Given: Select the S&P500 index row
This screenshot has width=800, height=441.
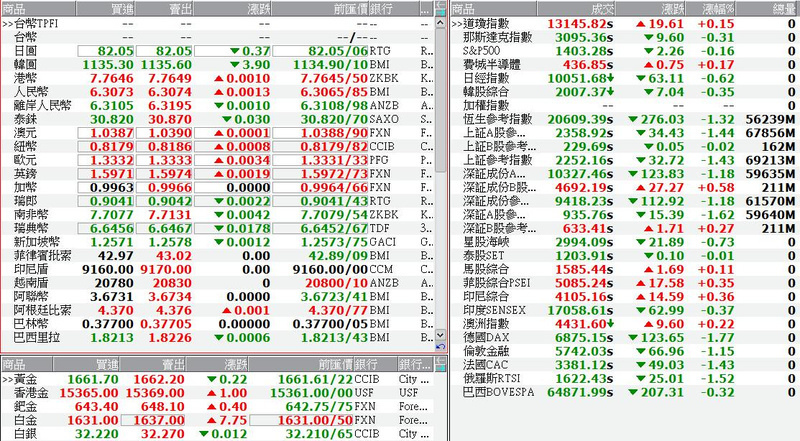Looking at the screenshot, I should (x=625, y=51).
